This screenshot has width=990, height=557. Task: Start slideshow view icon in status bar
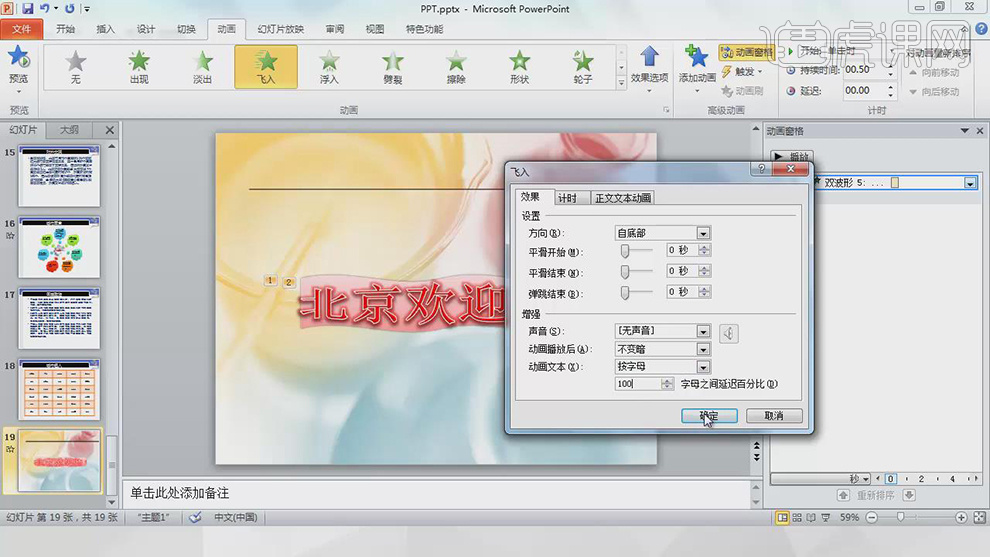coord(825,517)
